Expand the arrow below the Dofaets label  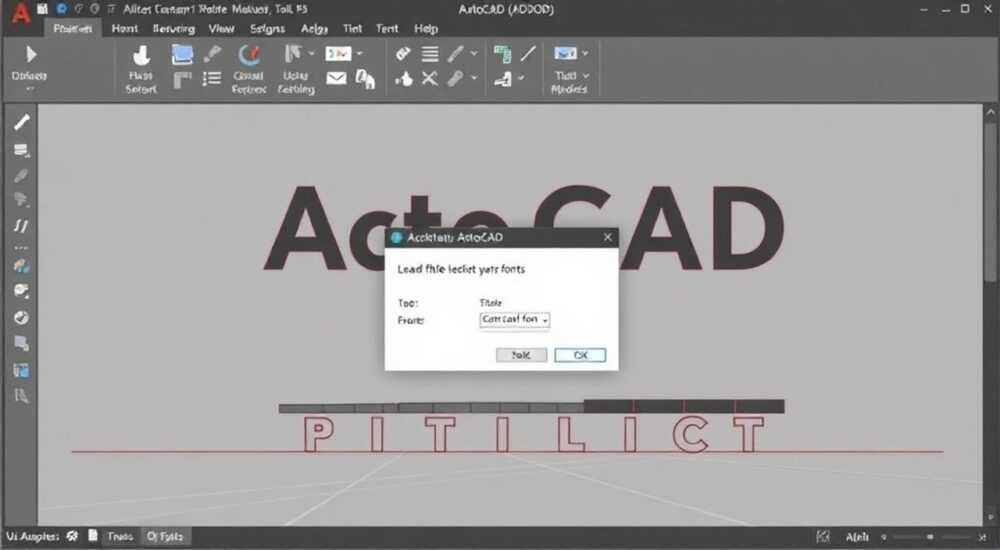pyautogui.click(x=30, y=89)
